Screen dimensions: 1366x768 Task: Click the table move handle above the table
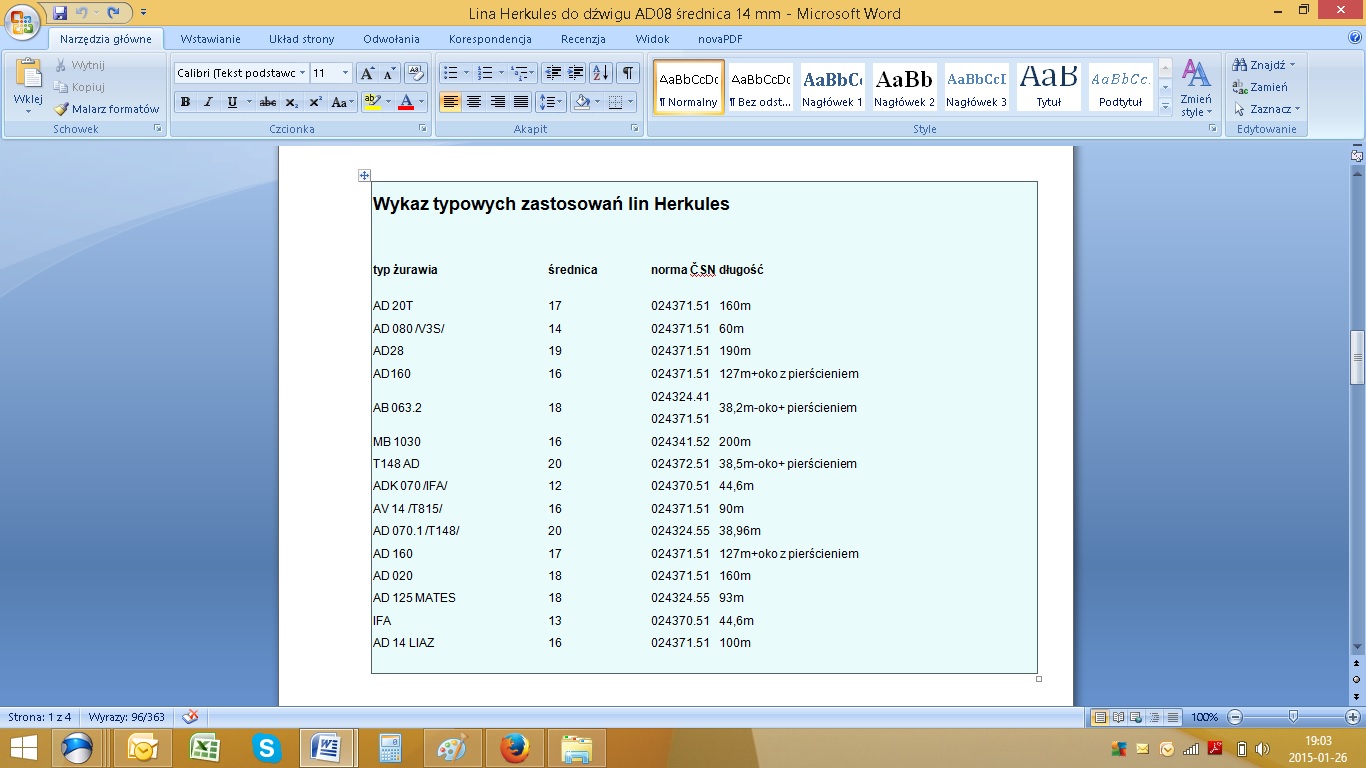pyautogui.click(x=364, y=176)
